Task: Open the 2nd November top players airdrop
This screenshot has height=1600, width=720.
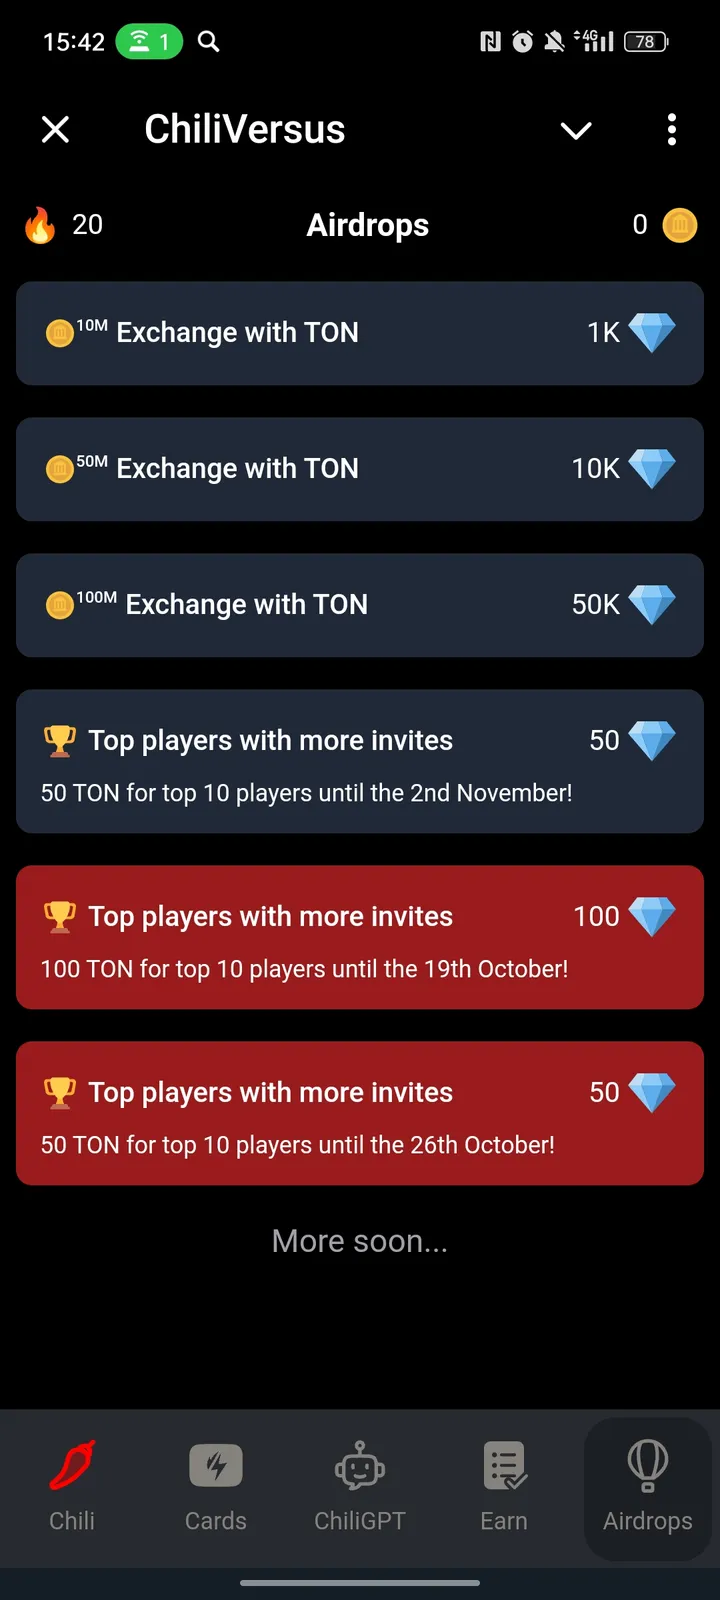Action: tap(360, 762)
